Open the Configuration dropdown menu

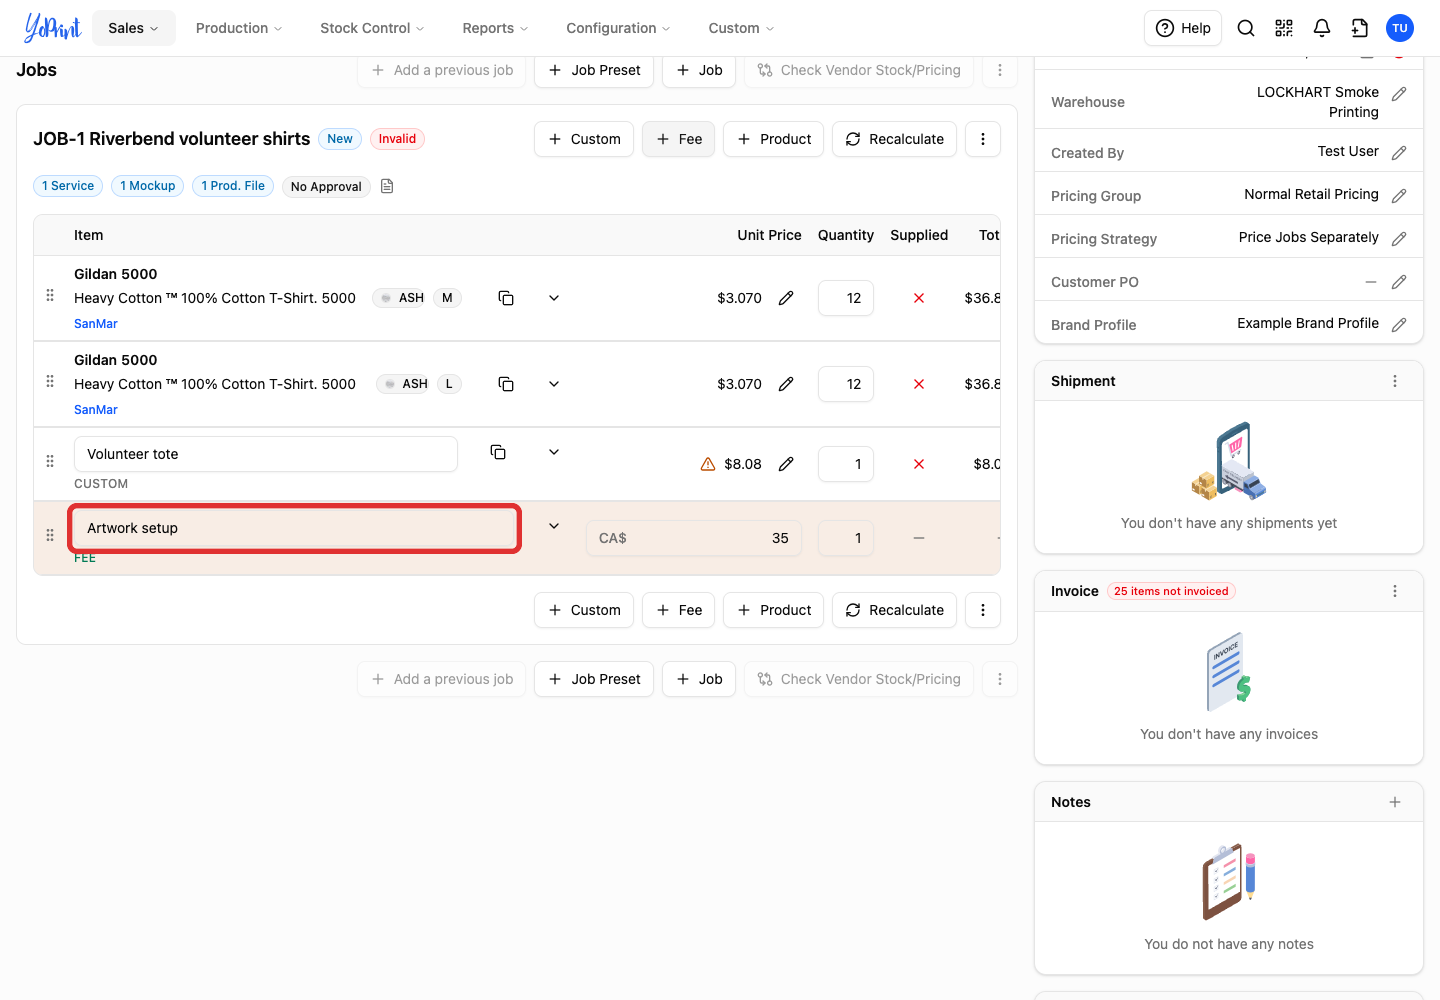pyautogui.click(x=618, y=28)
